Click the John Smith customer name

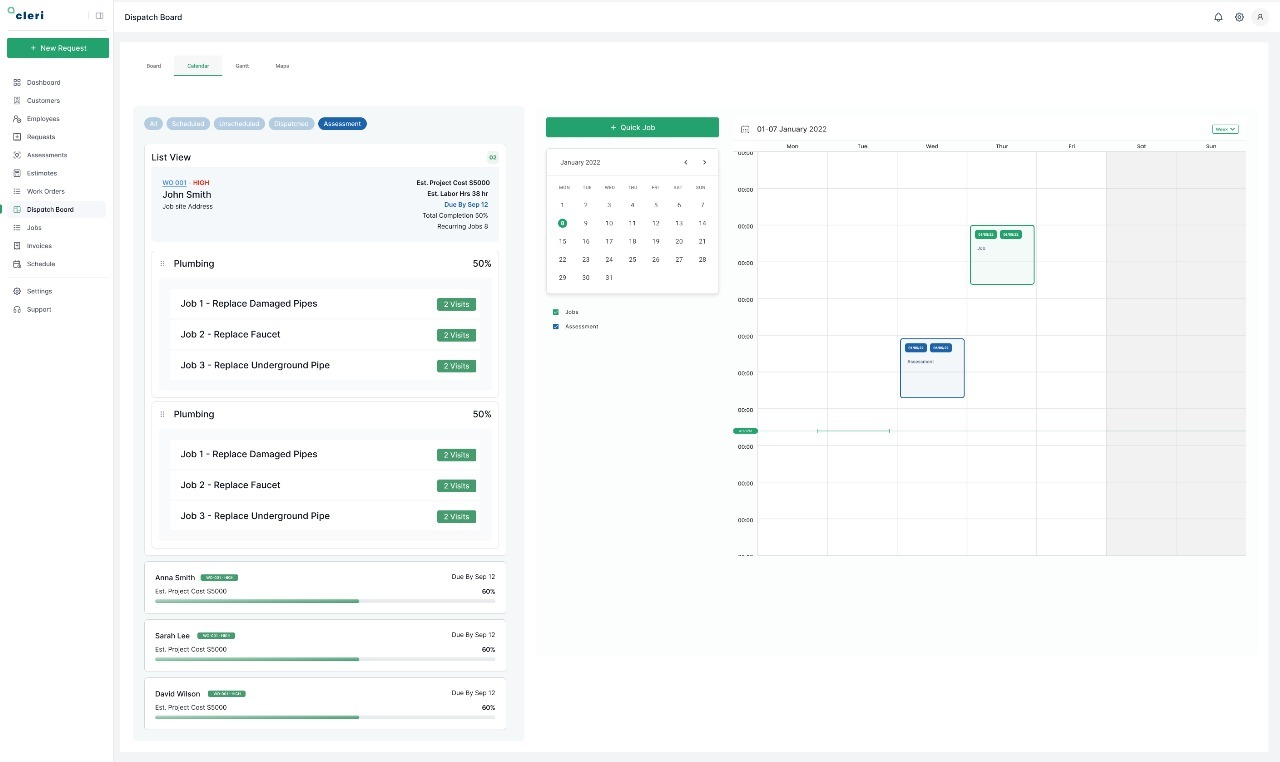[187, 194]
